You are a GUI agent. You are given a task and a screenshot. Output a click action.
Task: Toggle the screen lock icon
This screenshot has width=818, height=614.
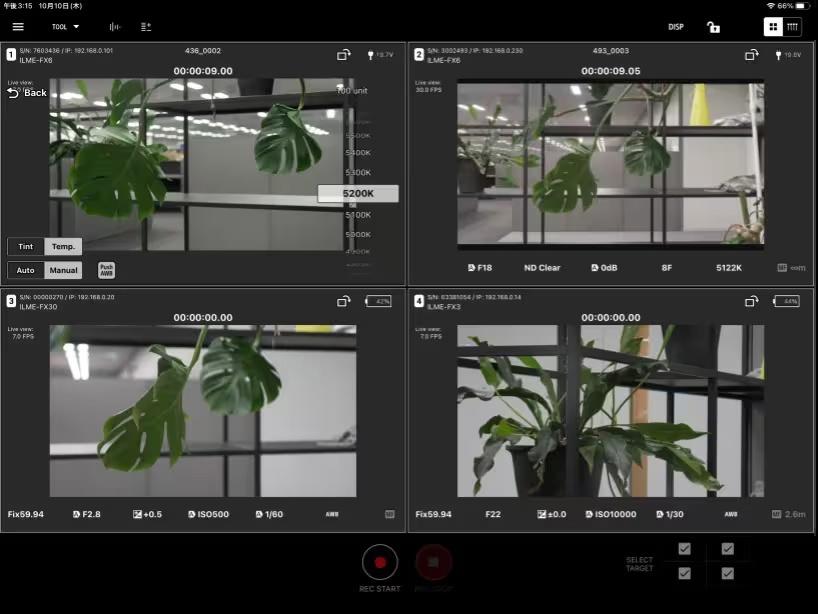pos(713,27)
